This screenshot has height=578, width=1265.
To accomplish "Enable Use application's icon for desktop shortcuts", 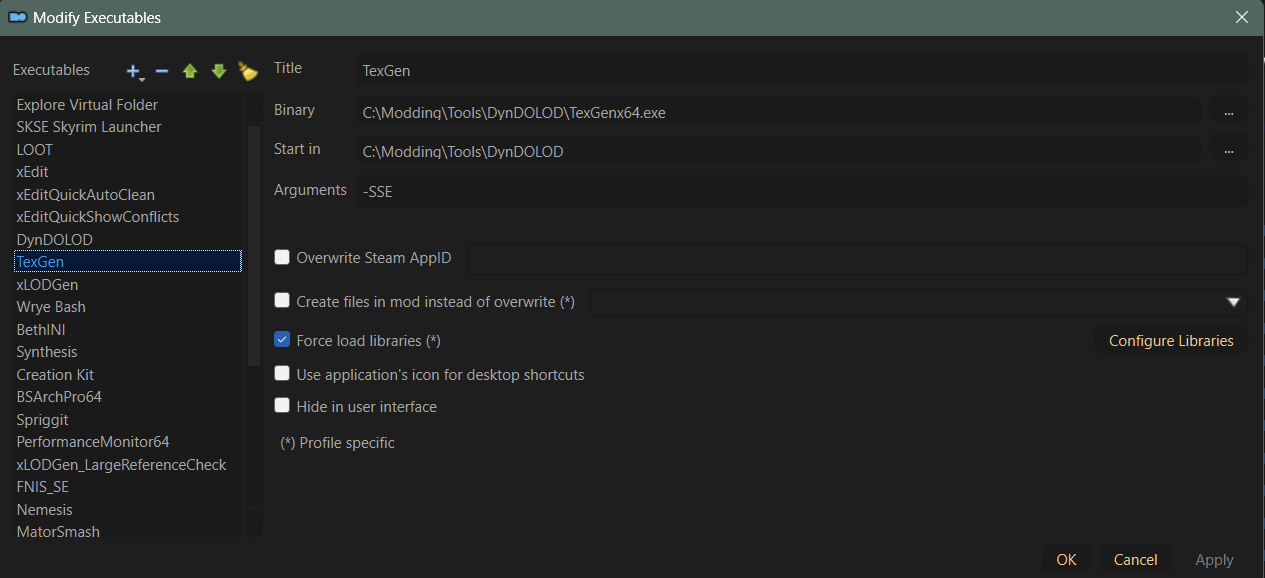I will 282,374.
